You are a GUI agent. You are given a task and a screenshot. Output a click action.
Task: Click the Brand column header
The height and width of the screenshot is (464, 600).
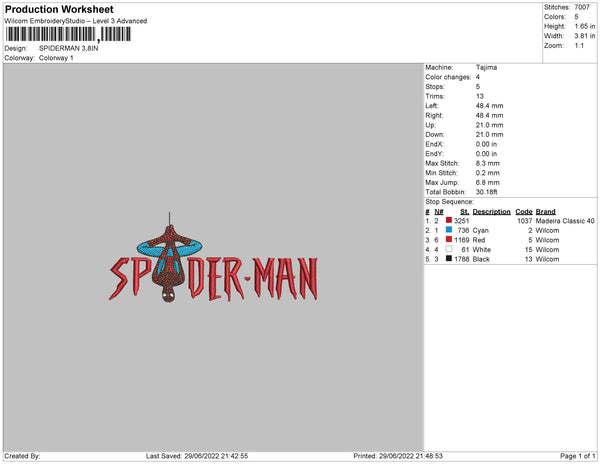tap(546, 212)
